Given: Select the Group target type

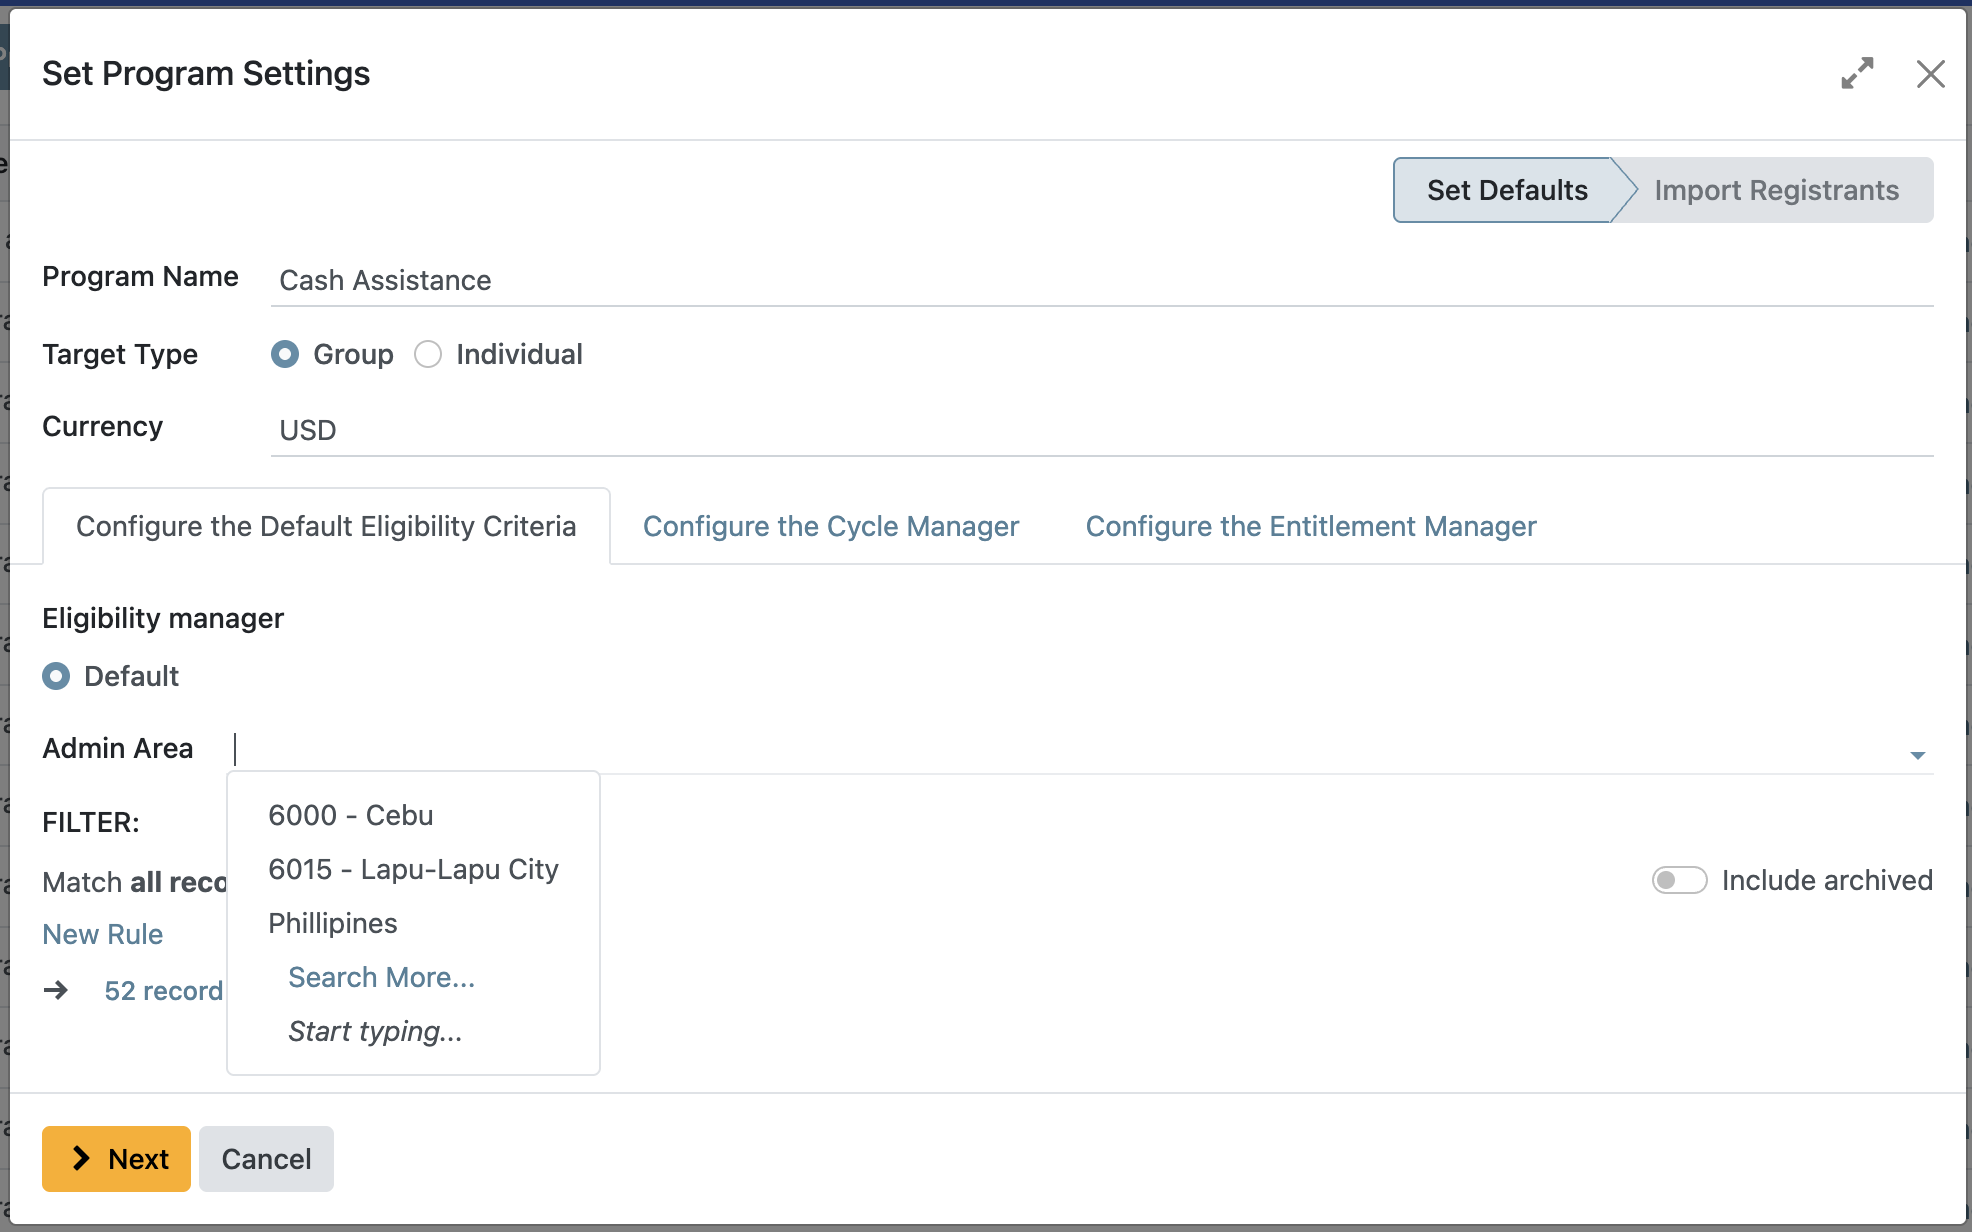Looking at the screenshot, I should click(x=285, y=354).
